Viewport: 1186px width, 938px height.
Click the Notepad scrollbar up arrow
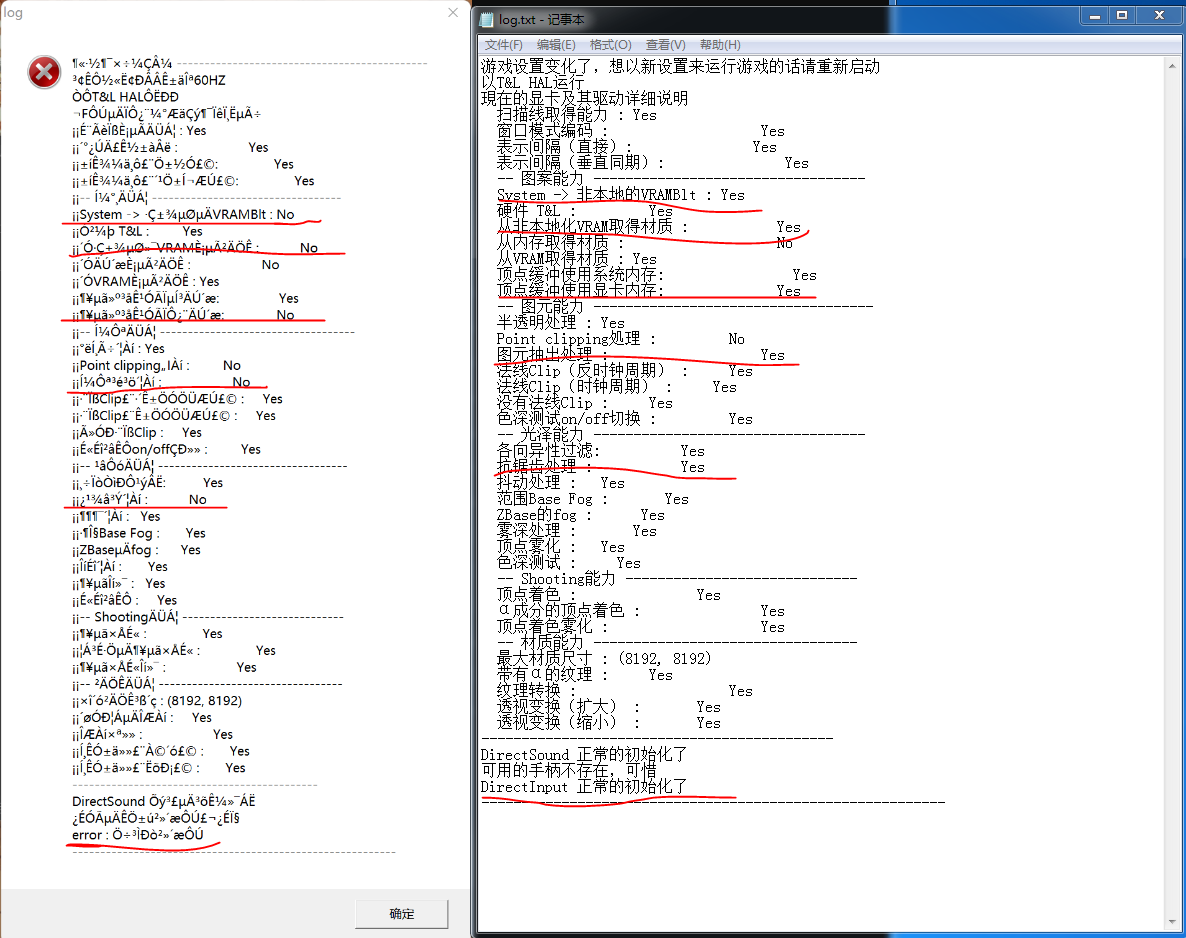(1174, 66)
